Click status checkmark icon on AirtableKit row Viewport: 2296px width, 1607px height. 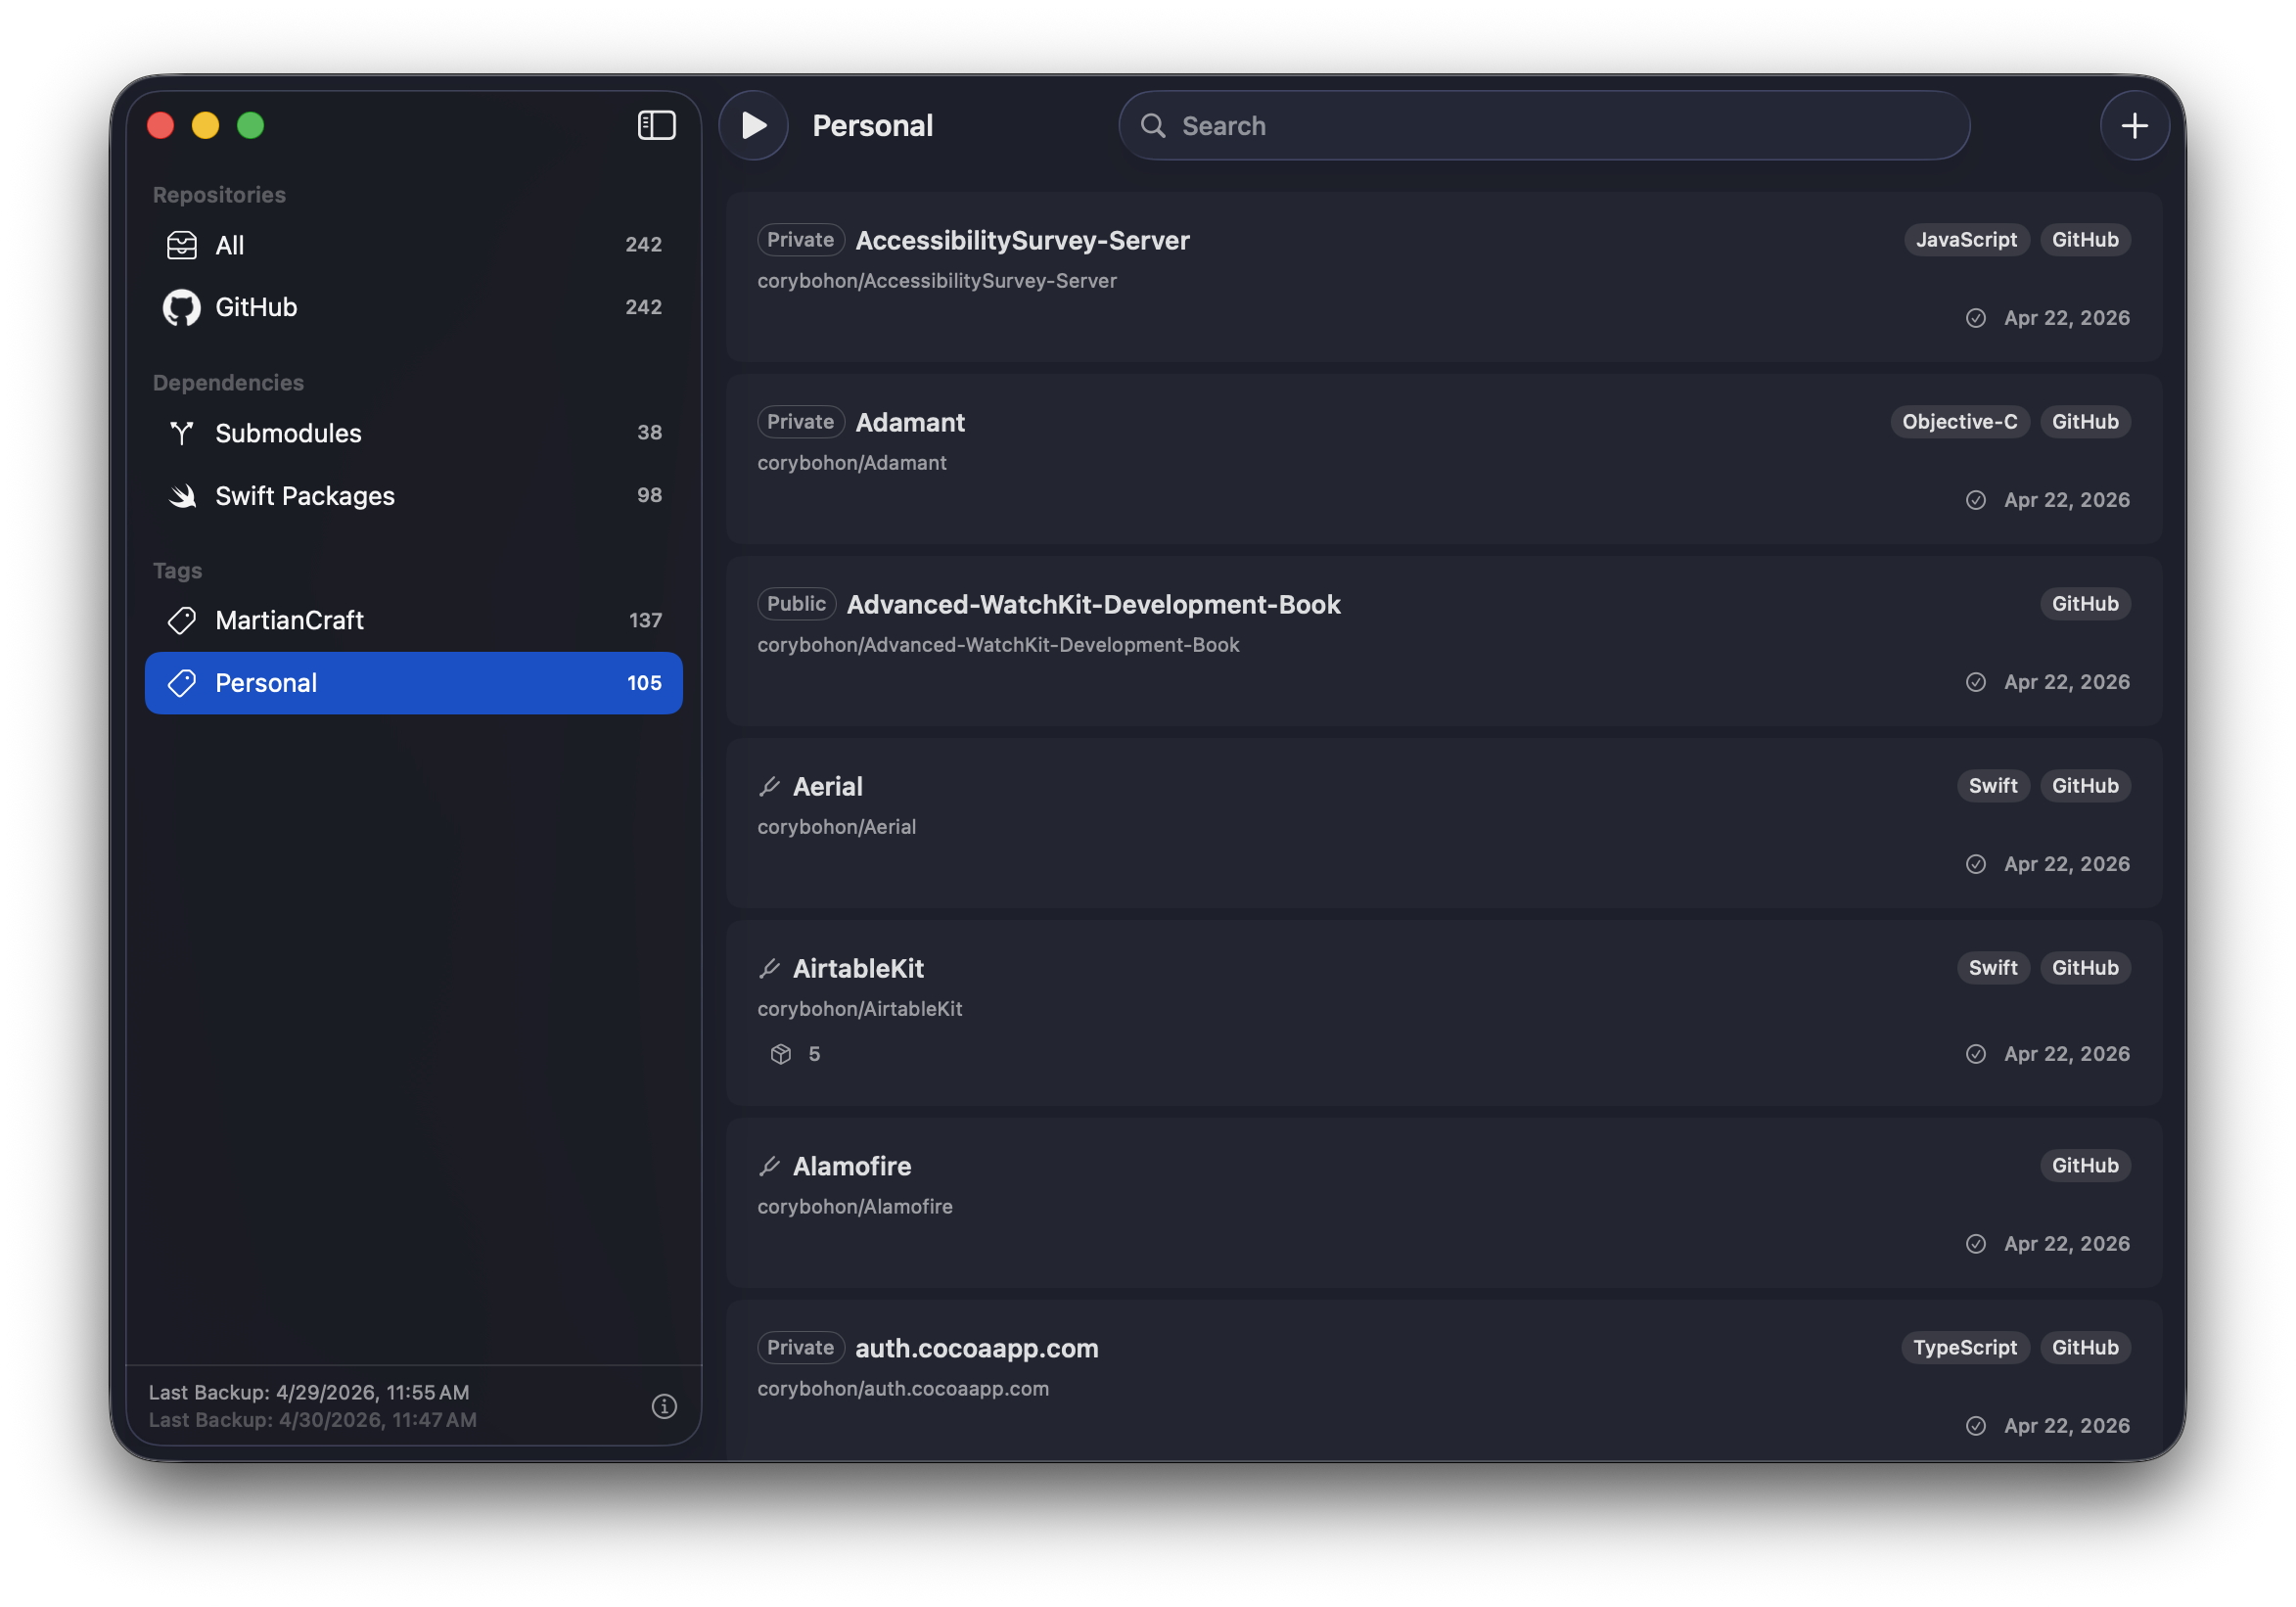tap(1975, 1054)
